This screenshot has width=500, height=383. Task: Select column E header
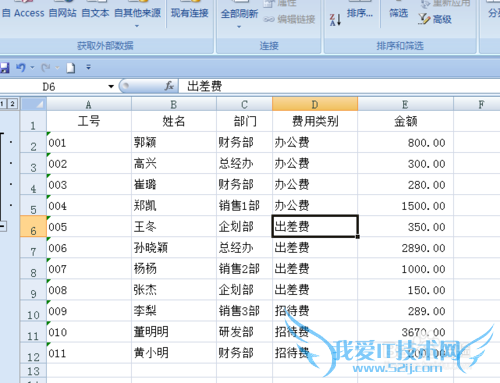(405, 104)
